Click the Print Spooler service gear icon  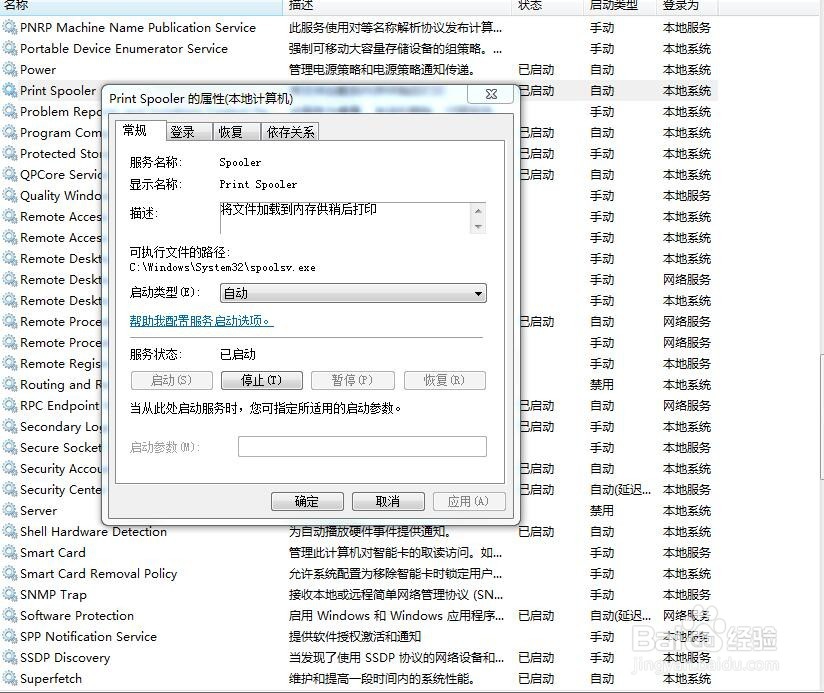point(9,90)
